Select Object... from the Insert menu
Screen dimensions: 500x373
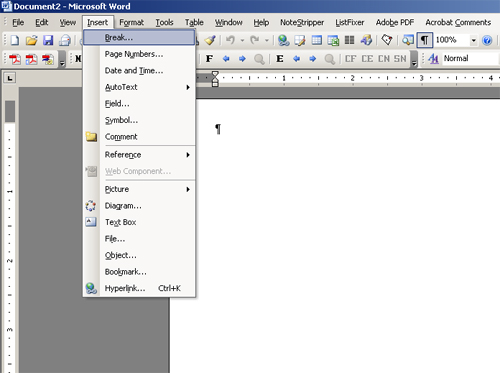(x=139, y=255)
